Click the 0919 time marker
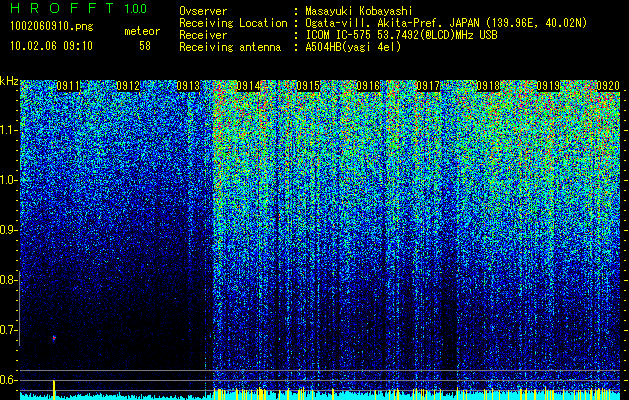 [x=548, y=85]
